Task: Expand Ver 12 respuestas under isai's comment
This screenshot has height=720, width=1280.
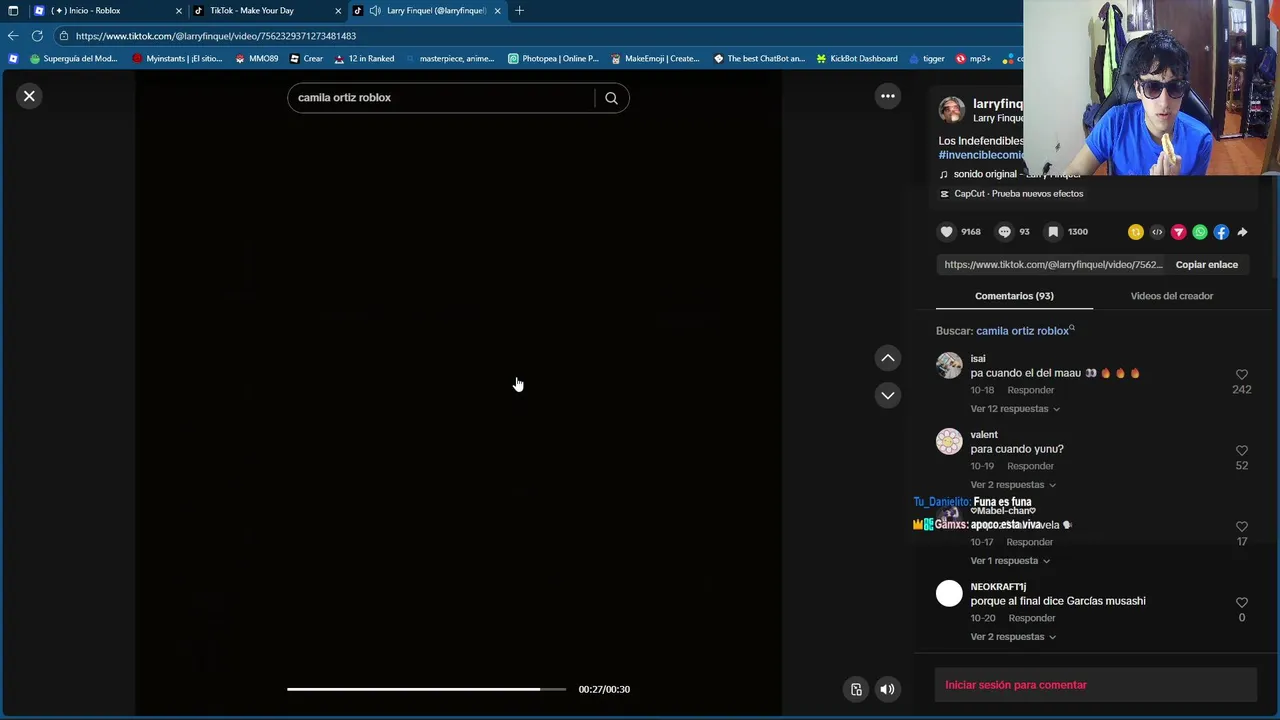Action: (1014, 409)
